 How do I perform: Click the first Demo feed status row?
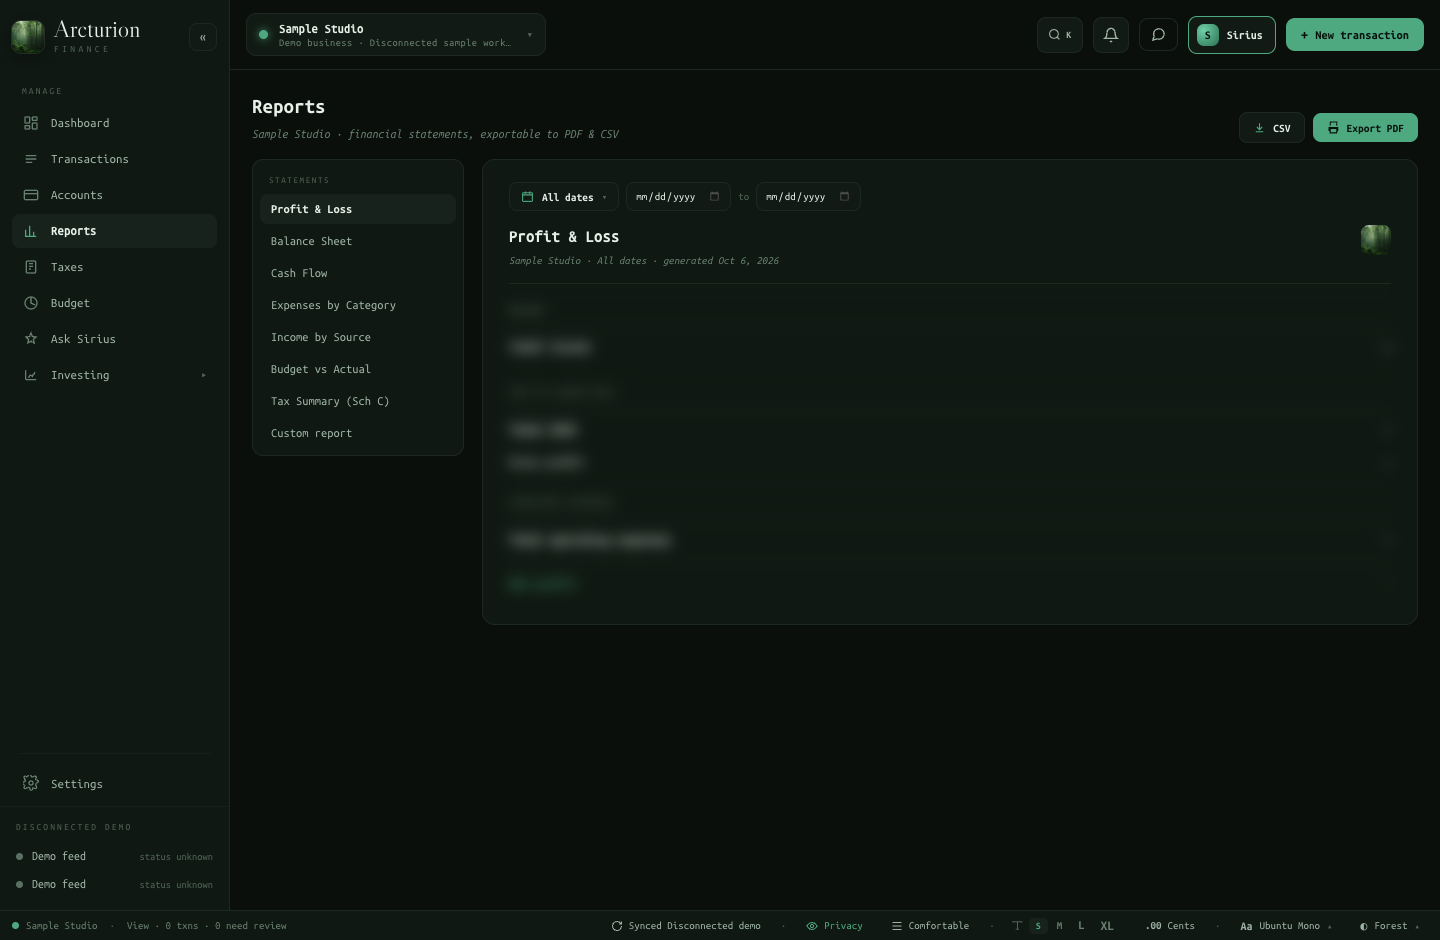[x=114, y=856]
